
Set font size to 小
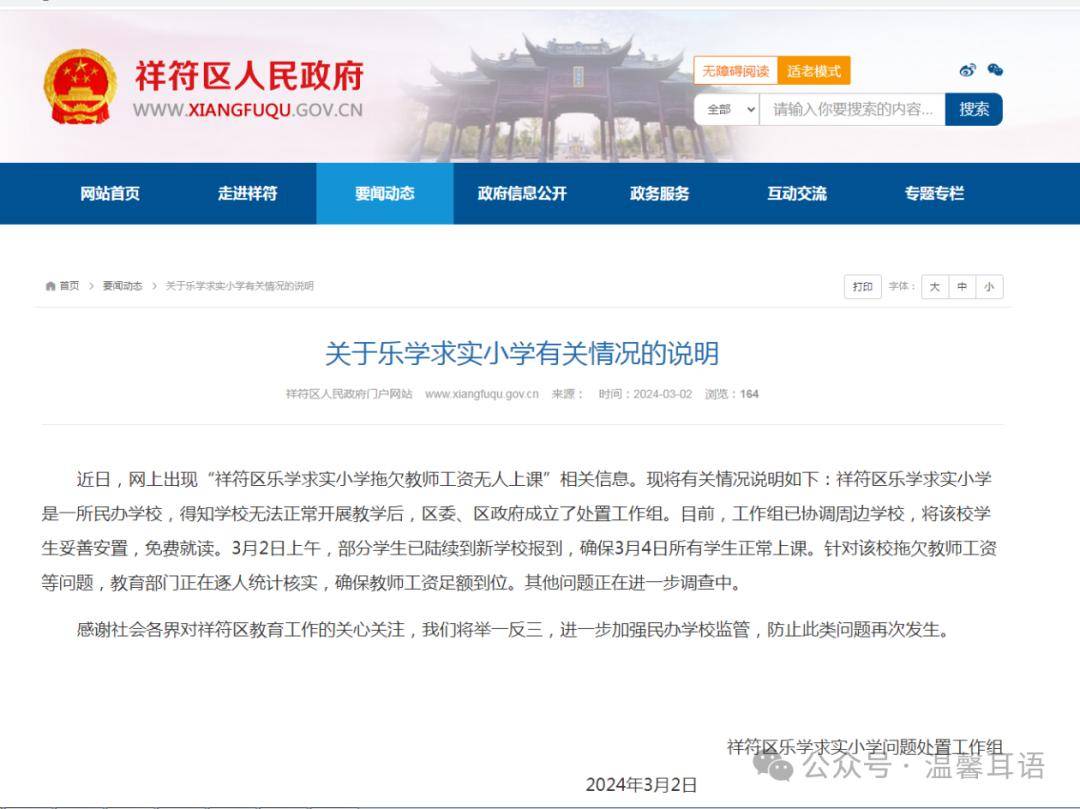pyautogui.click(x=988, y=287)
